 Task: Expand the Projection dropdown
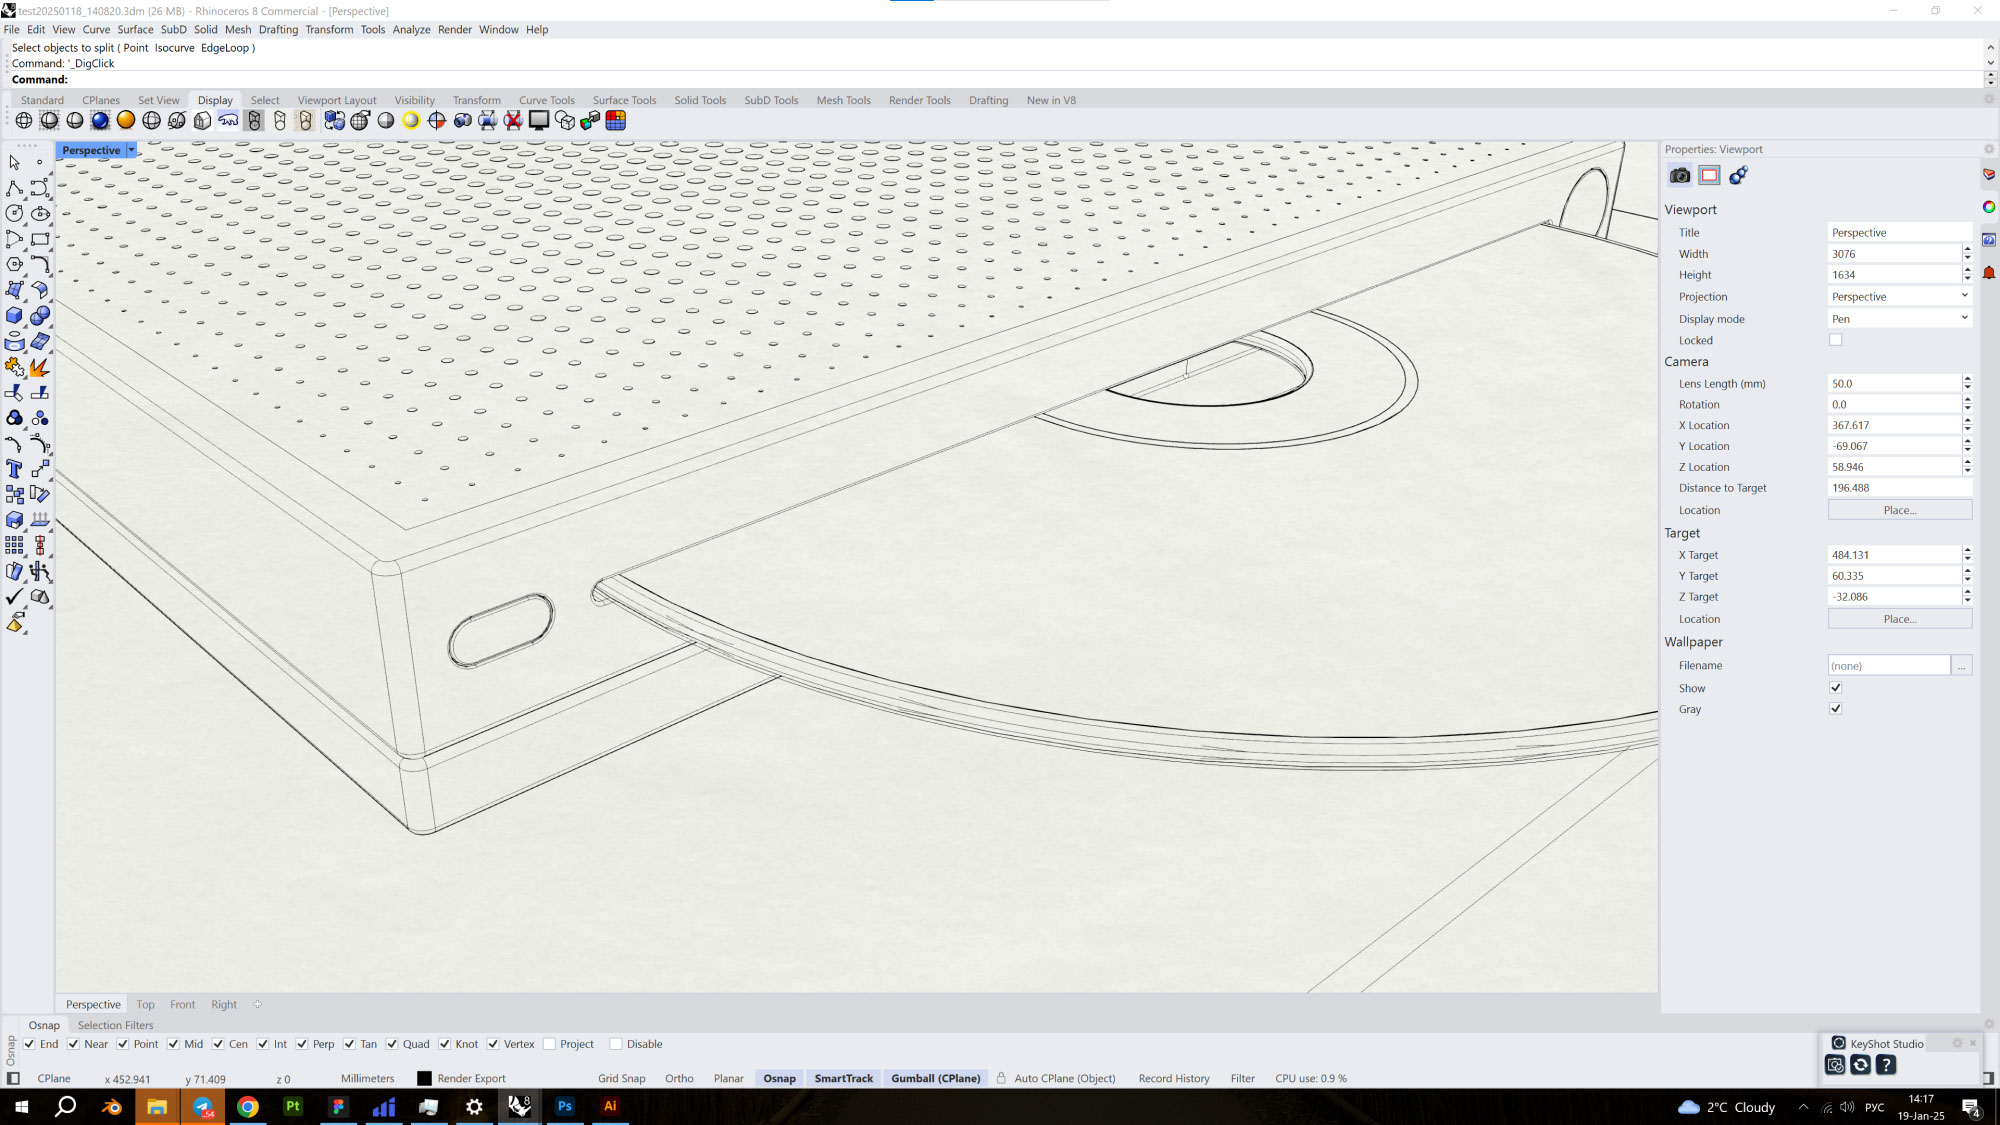1898,297
